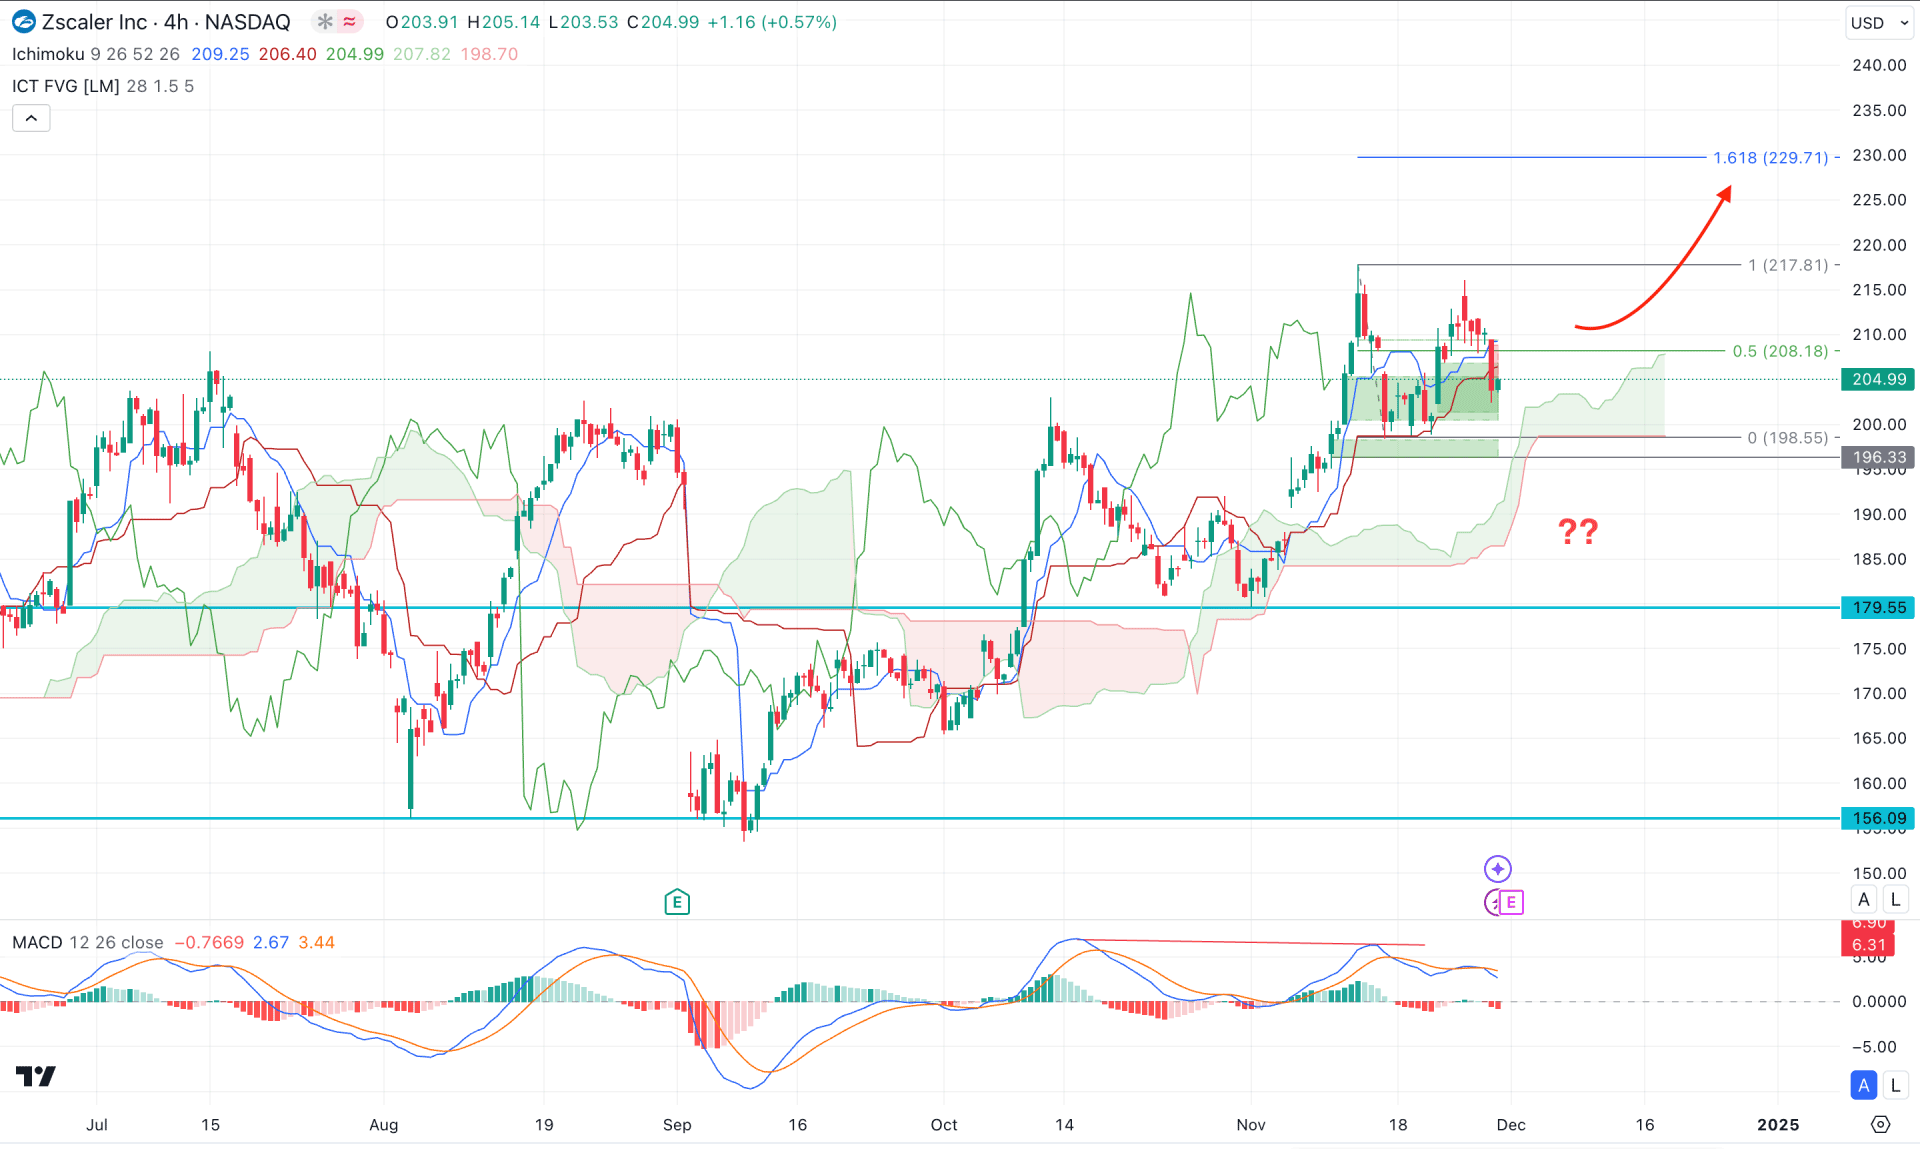Viewport: 1920px width, 1149px height.
Task: Click the change +1.16 (+0.57%) readout
Action: pyautogui.click(x=772, y=22)
